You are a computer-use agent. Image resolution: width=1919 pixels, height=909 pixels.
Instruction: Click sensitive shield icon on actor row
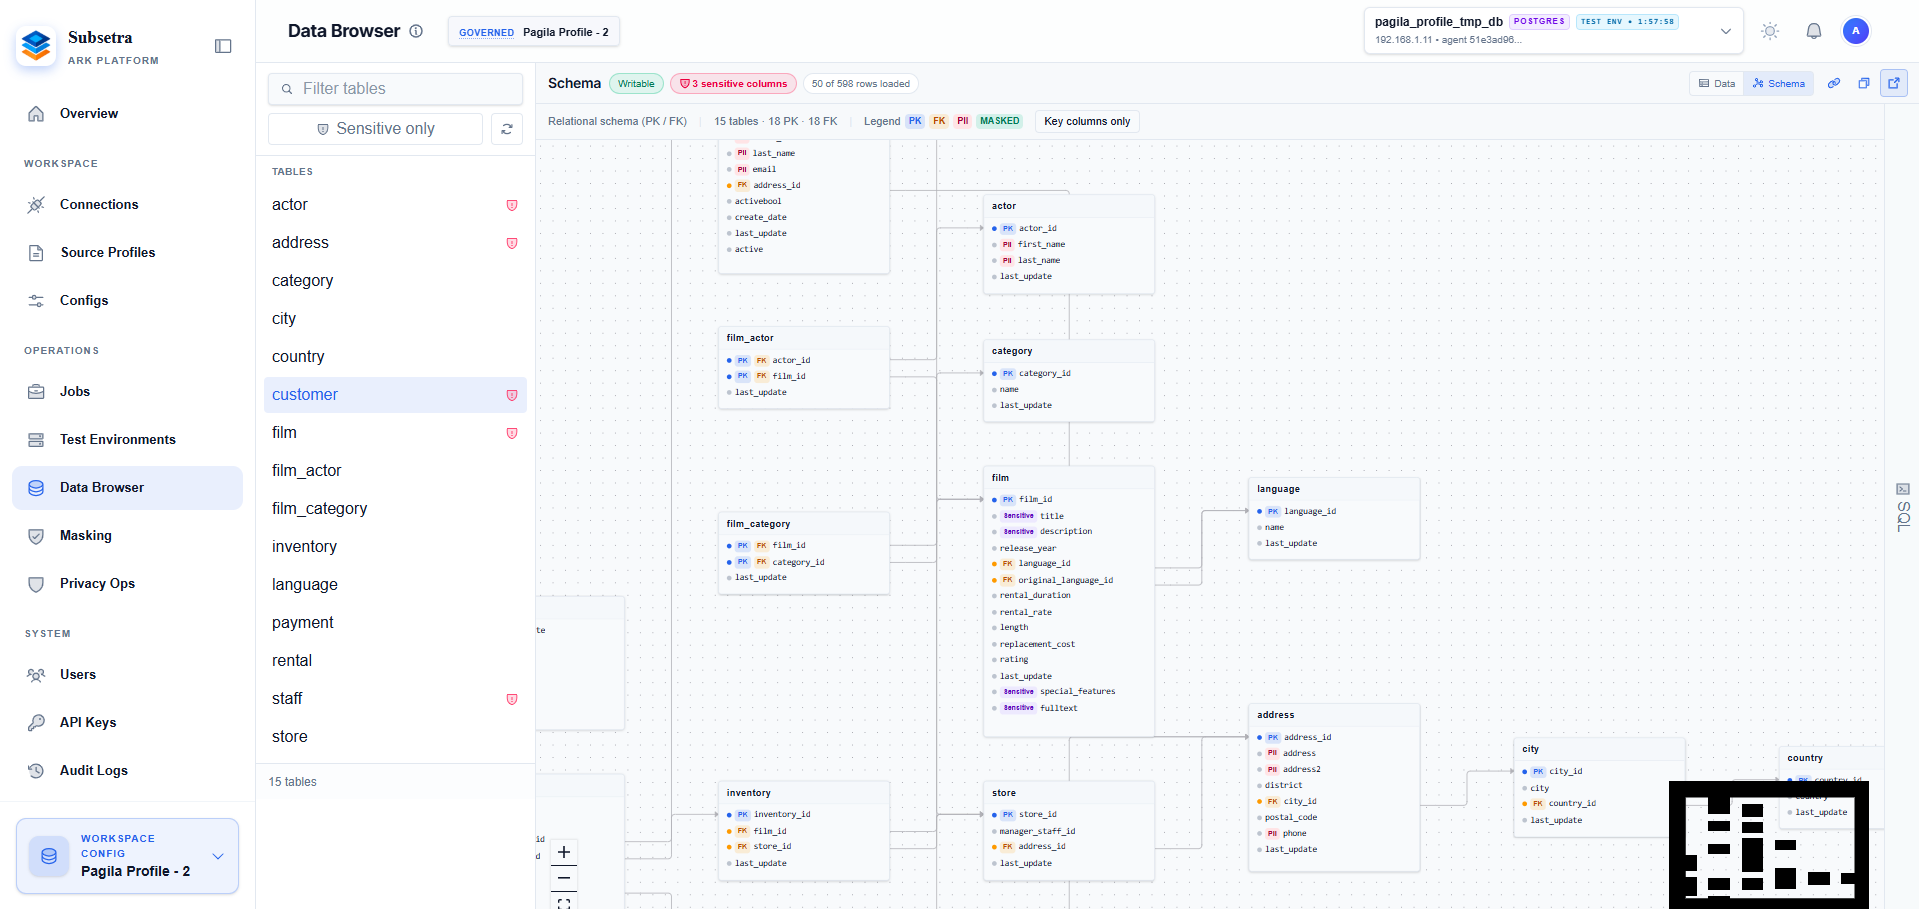pyautogui.click(x=512, y=205)
